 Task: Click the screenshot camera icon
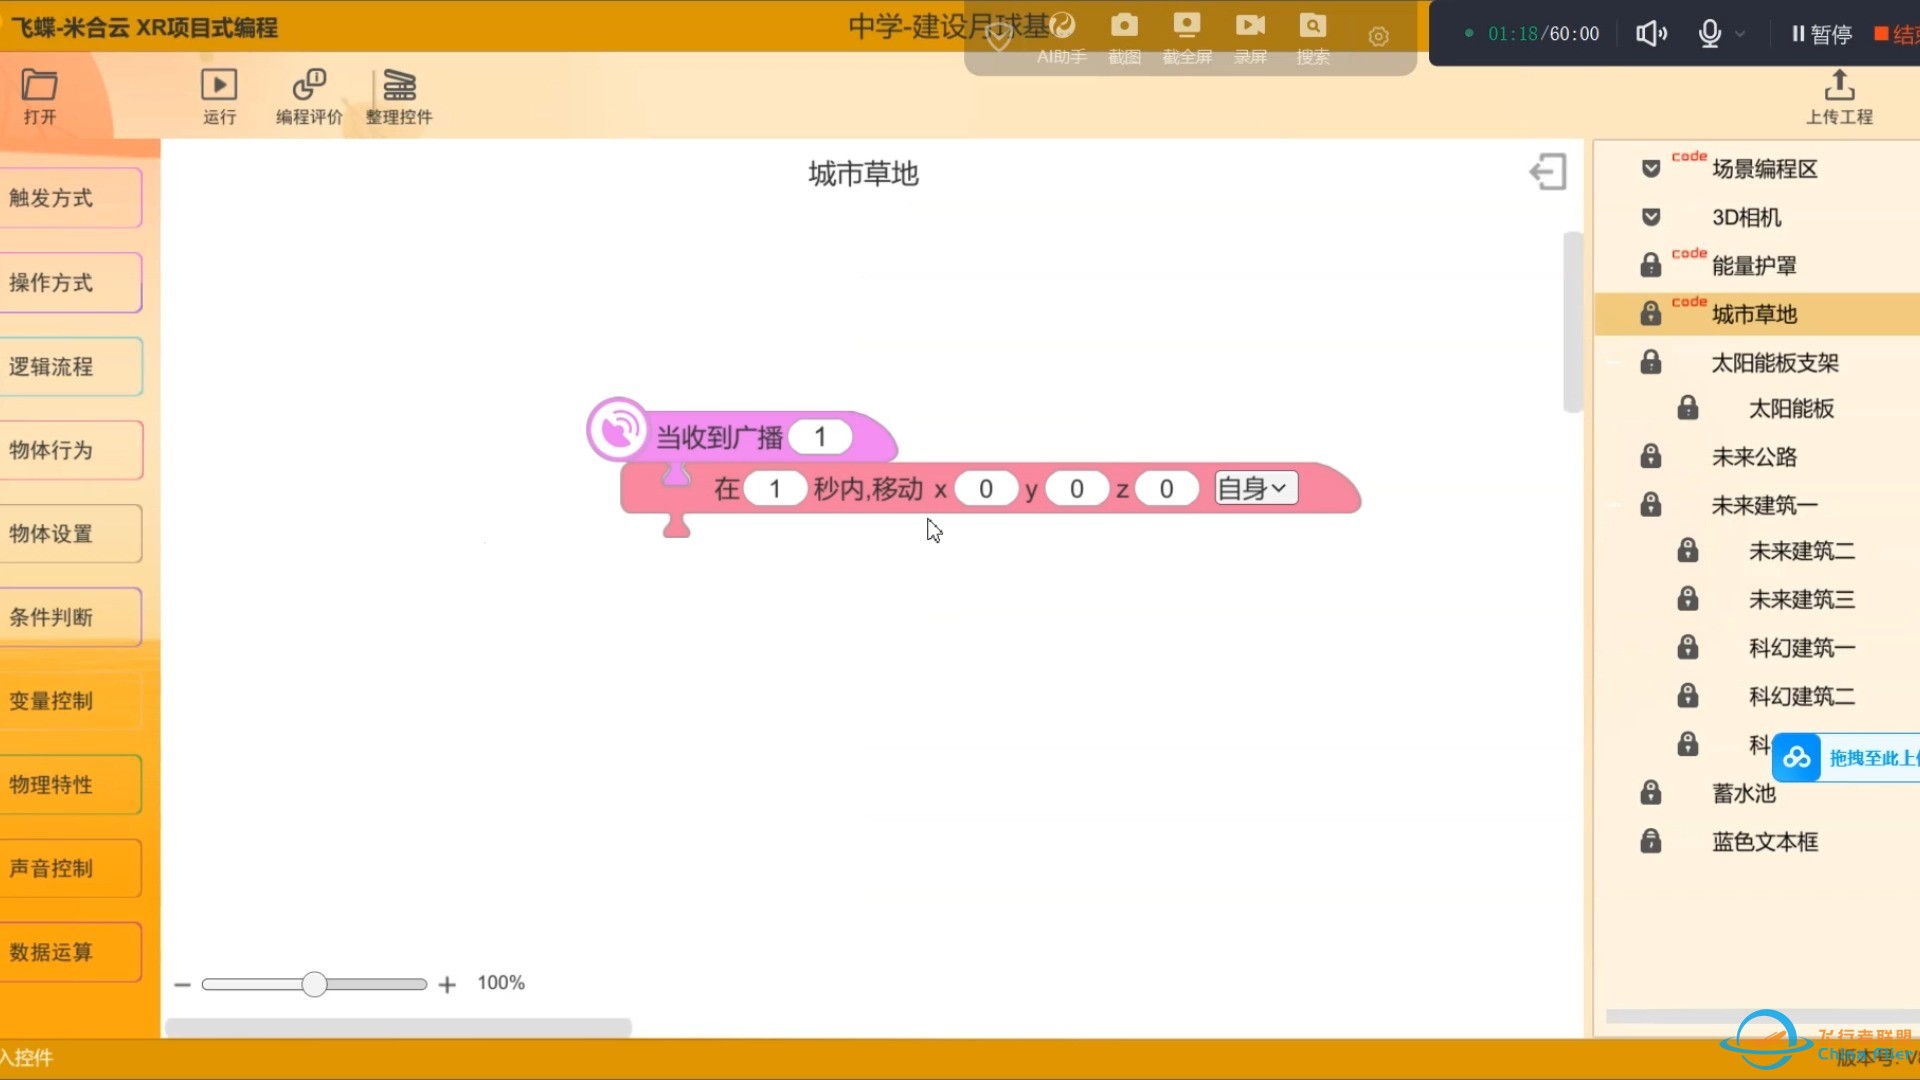pyautogui.click(x=1124, y=27)
